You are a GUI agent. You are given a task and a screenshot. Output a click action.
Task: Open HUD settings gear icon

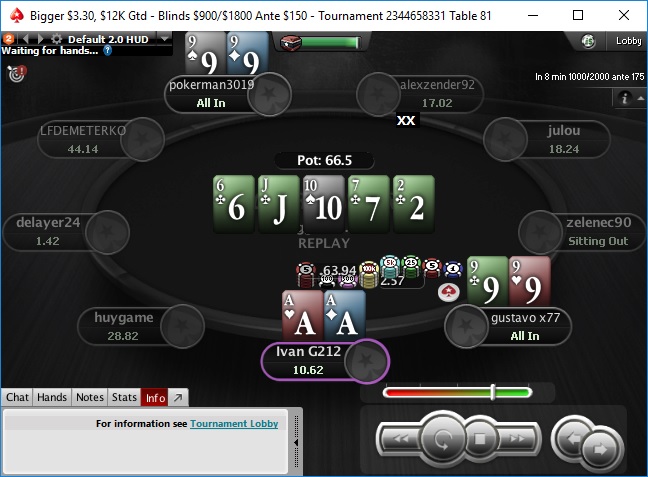click(57, 39)
